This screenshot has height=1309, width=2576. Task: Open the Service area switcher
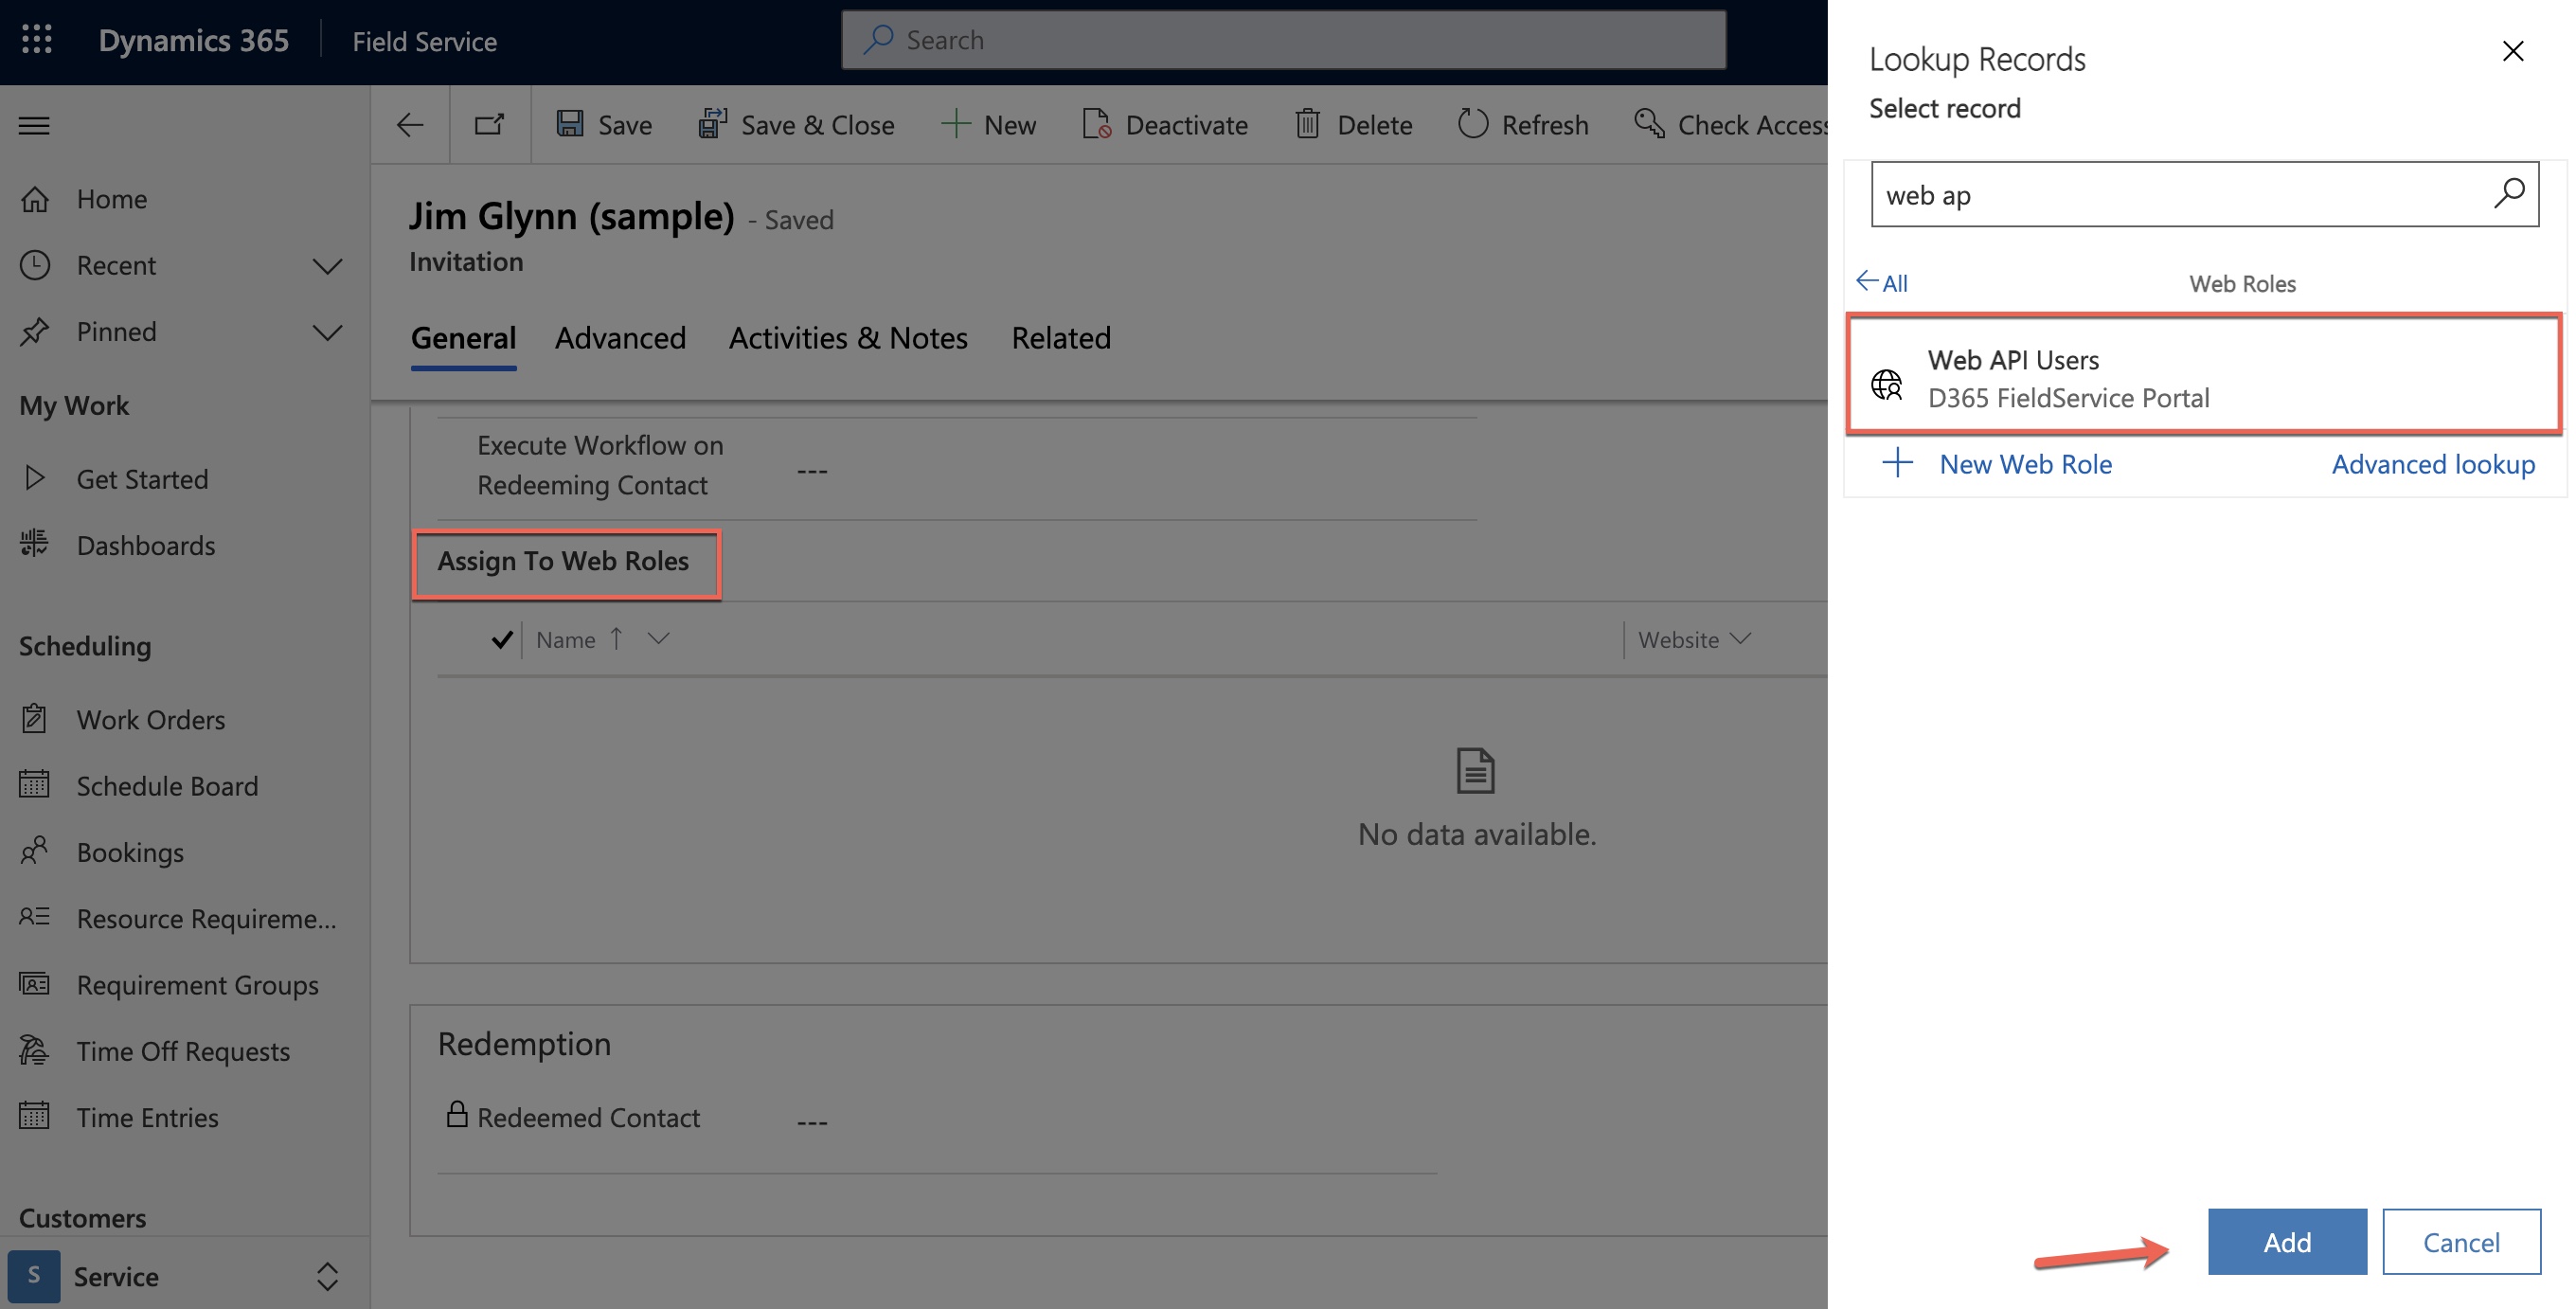tap(185, 1276)
